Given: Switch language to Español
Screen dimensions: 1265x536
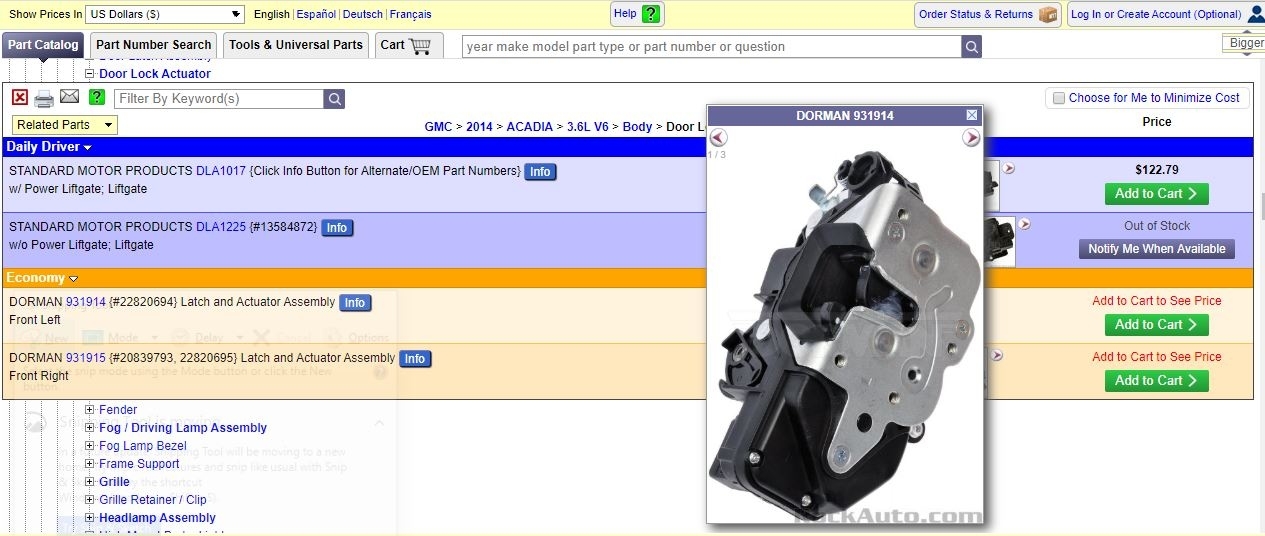Looking at the screenshot, I should coord(316,14).
